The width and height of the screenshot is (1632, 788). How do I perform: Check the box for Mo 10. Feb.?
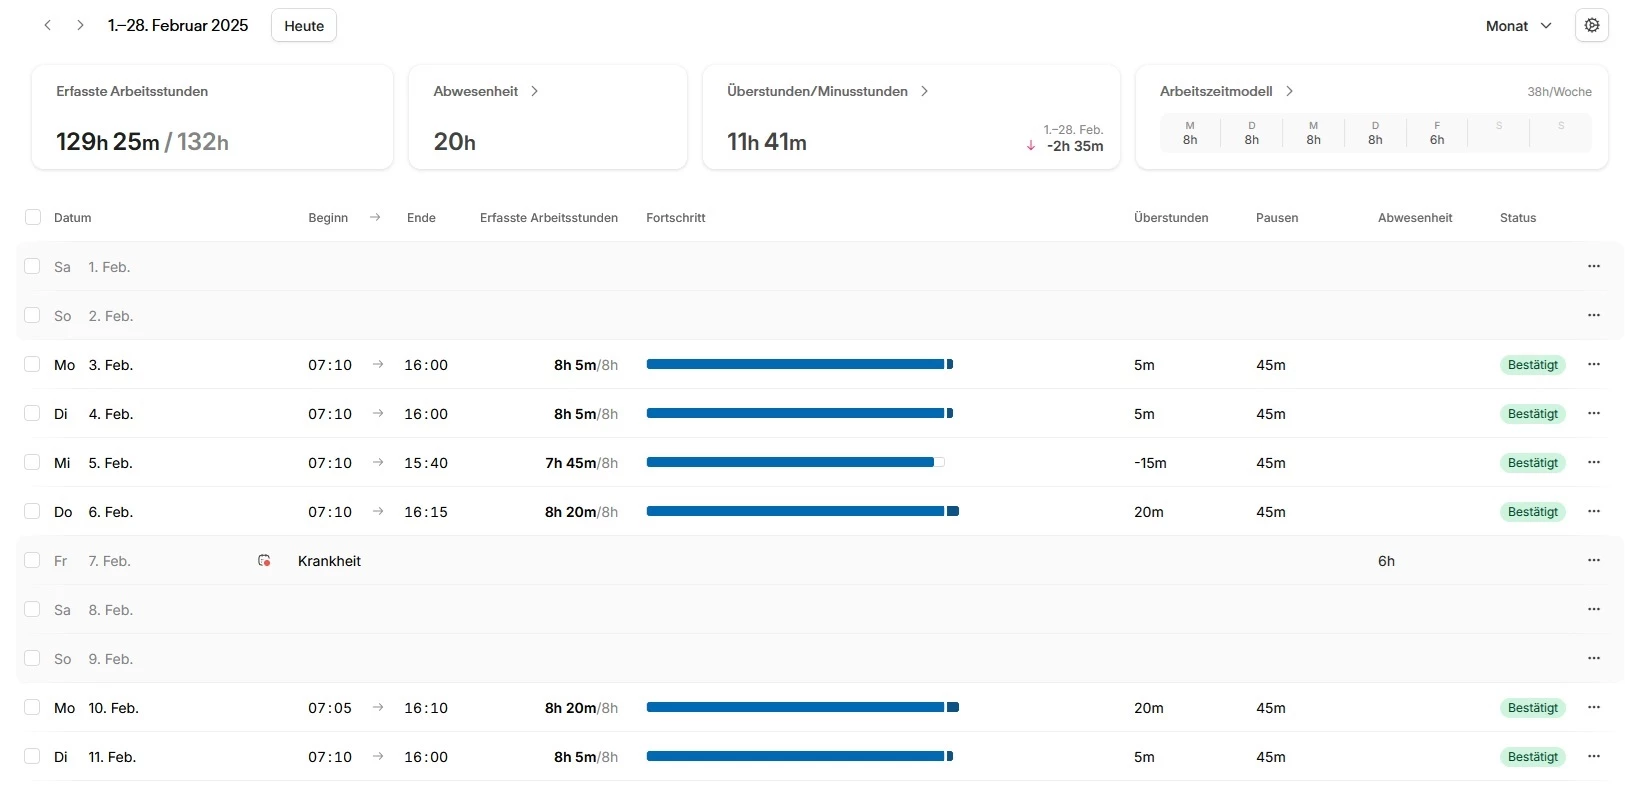32,707
